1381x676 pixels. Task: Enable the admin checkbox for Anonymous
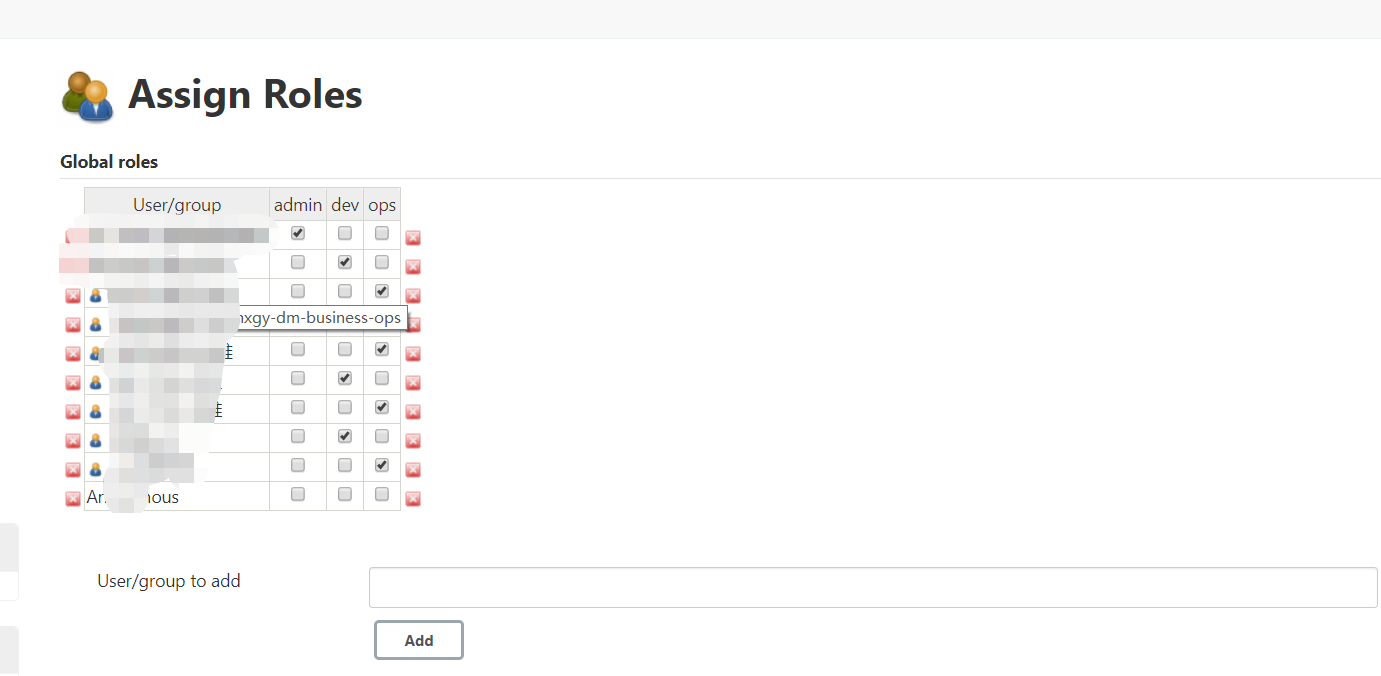(x=298, y=494)
